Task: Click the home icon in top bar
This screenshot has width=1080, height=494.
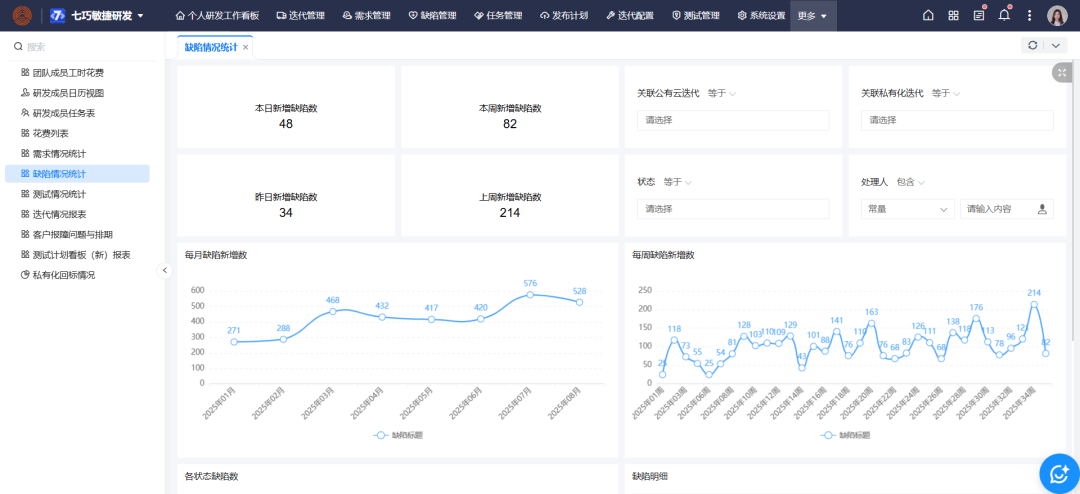Action: tap(928, 16)
